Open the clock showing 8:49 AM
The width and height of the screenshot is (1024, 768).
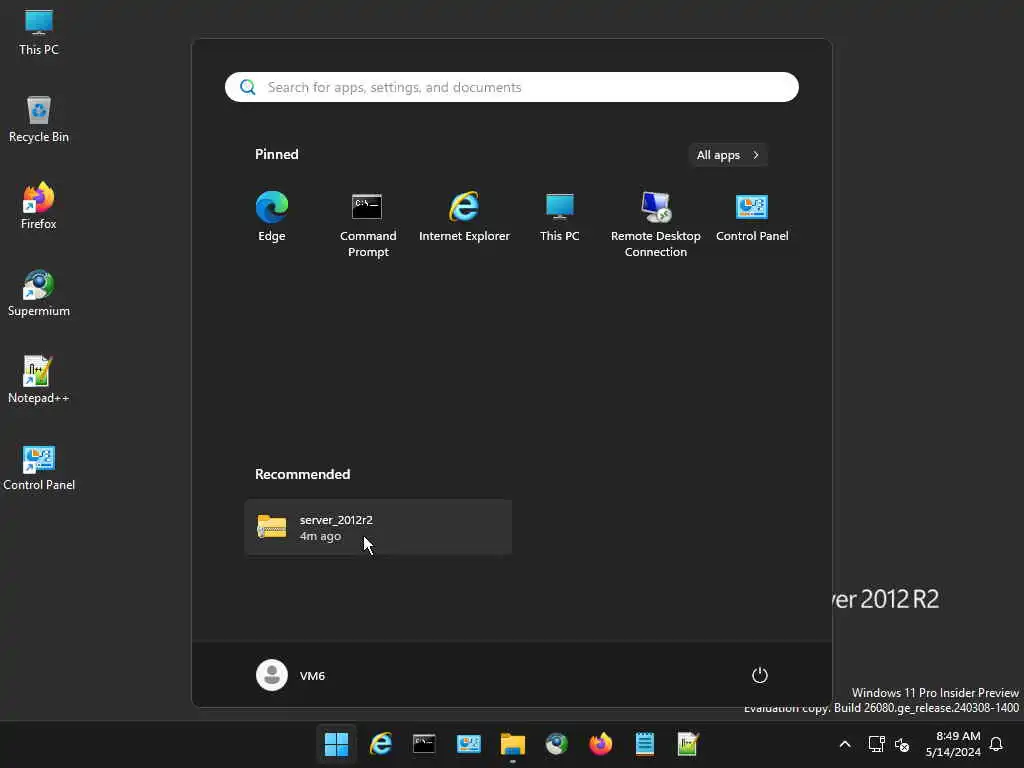pyautogui.click(x=953, y=744)
